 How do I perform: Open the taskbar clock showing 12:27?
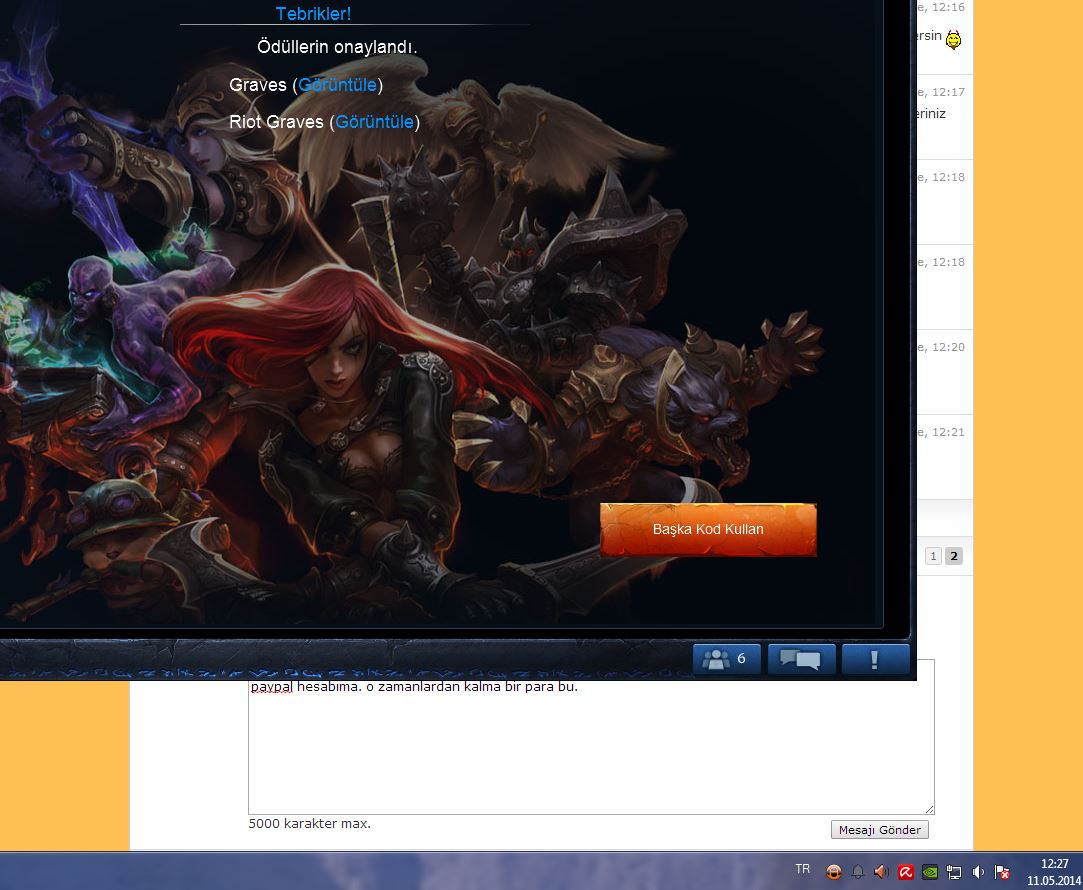(x=1053, y=872)
